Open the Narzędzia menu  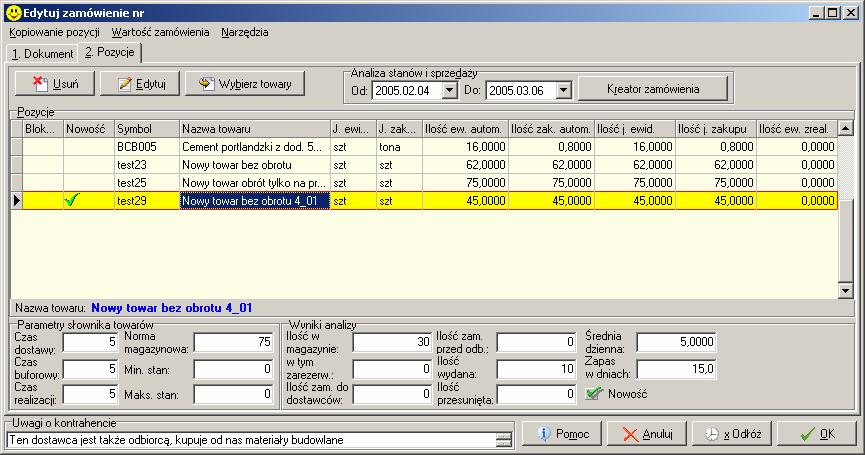pyautogui.click(x=245, y=32)
